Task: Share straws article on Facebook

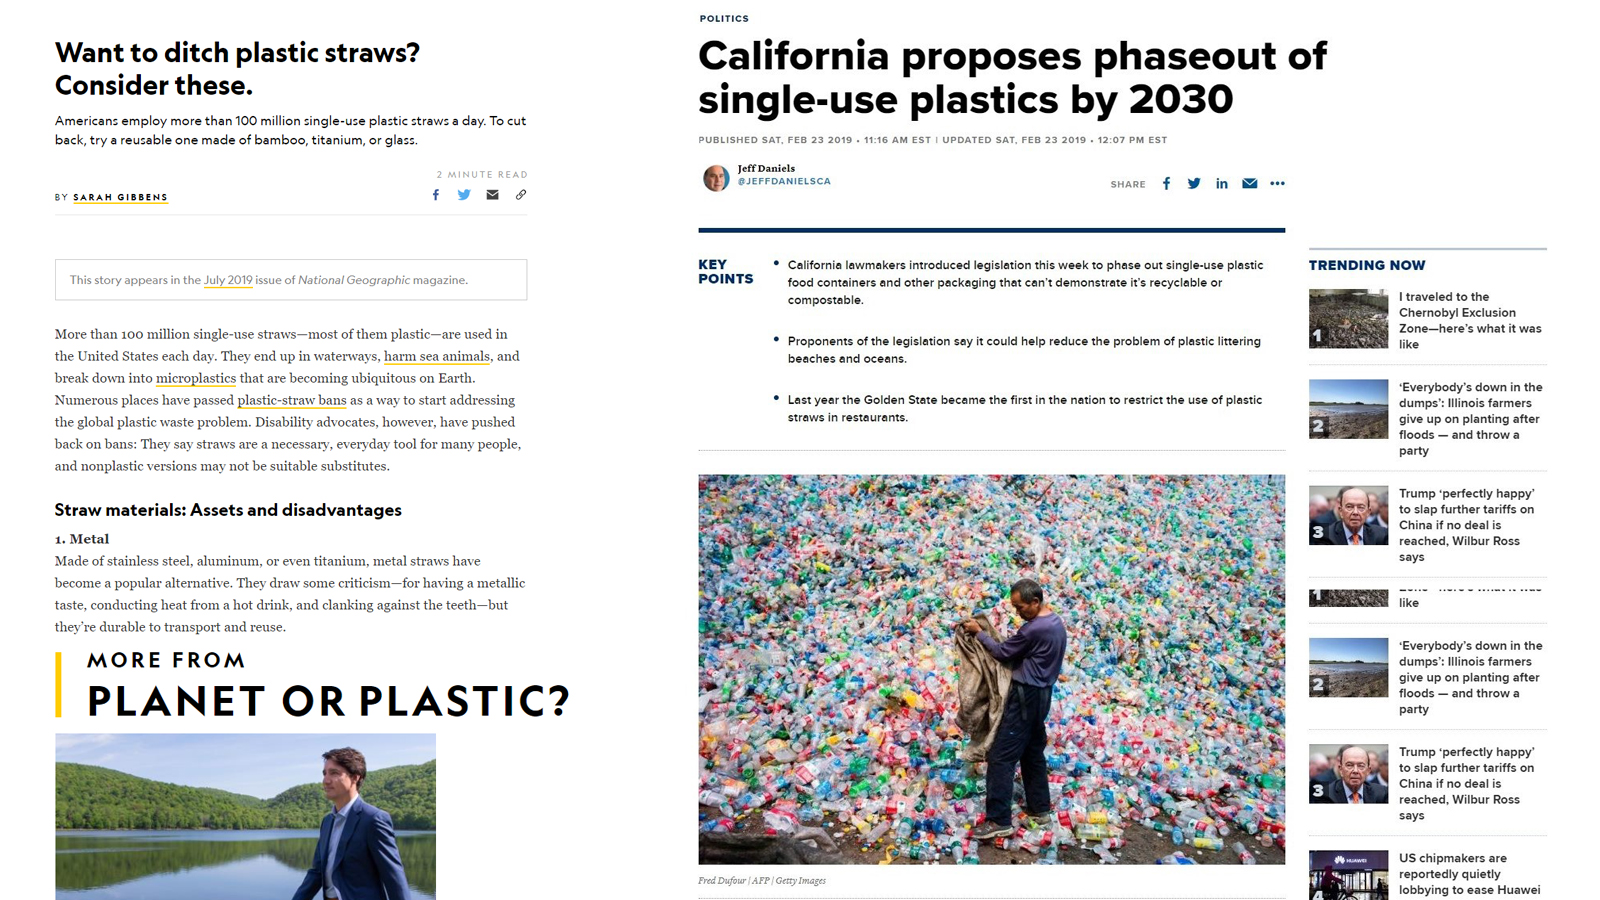Action: [x=435, y=195]
